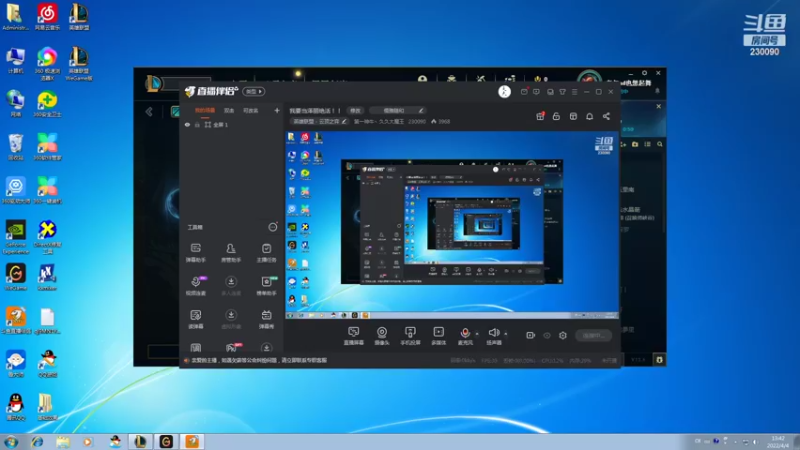Toggle the room lock icon near gift box
The height and width of the screenshot is (450, 800).
(556, 116)
